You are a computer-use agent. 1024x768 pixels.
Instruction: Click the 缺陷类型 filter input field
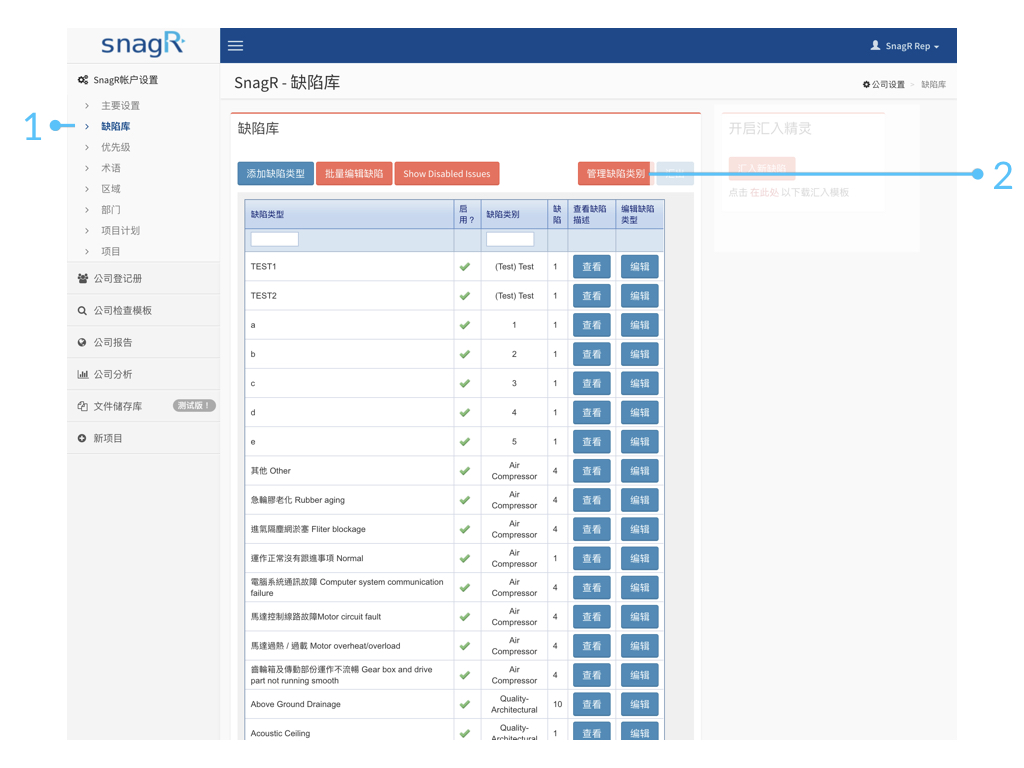click(x=274, y=239)
